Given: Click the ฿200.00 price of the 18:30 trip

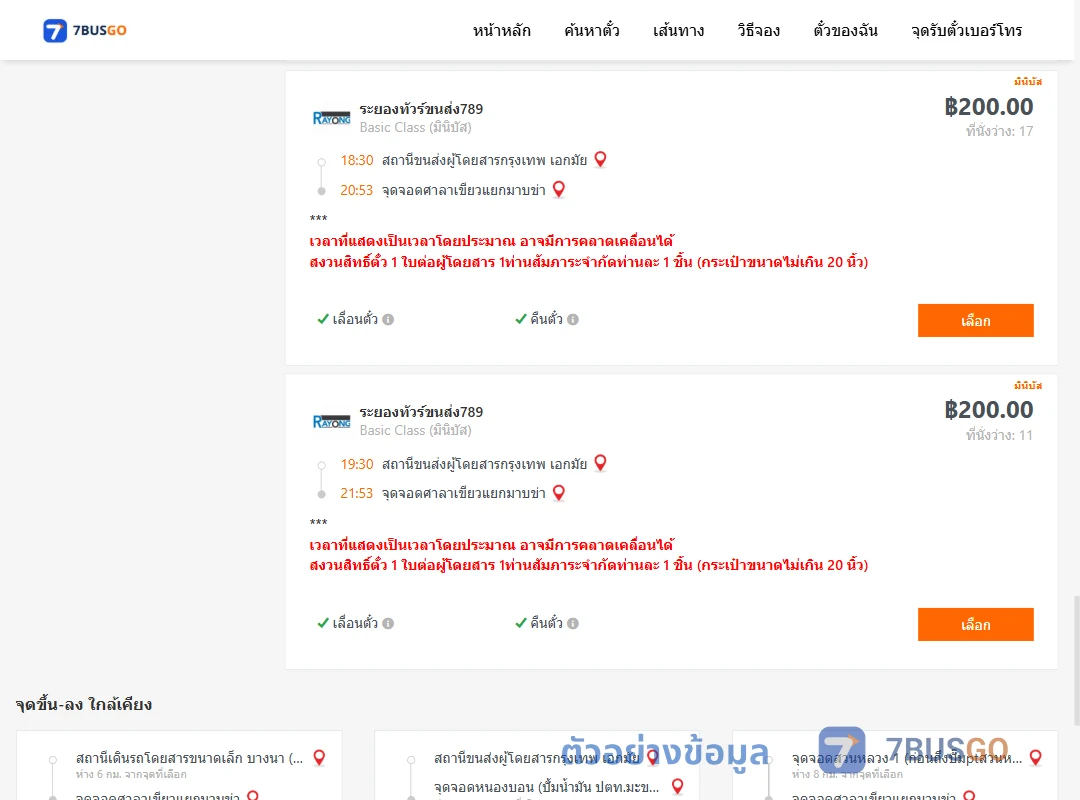Looking at the screenshot, I should pyautogui.click(x=988, y=107).
